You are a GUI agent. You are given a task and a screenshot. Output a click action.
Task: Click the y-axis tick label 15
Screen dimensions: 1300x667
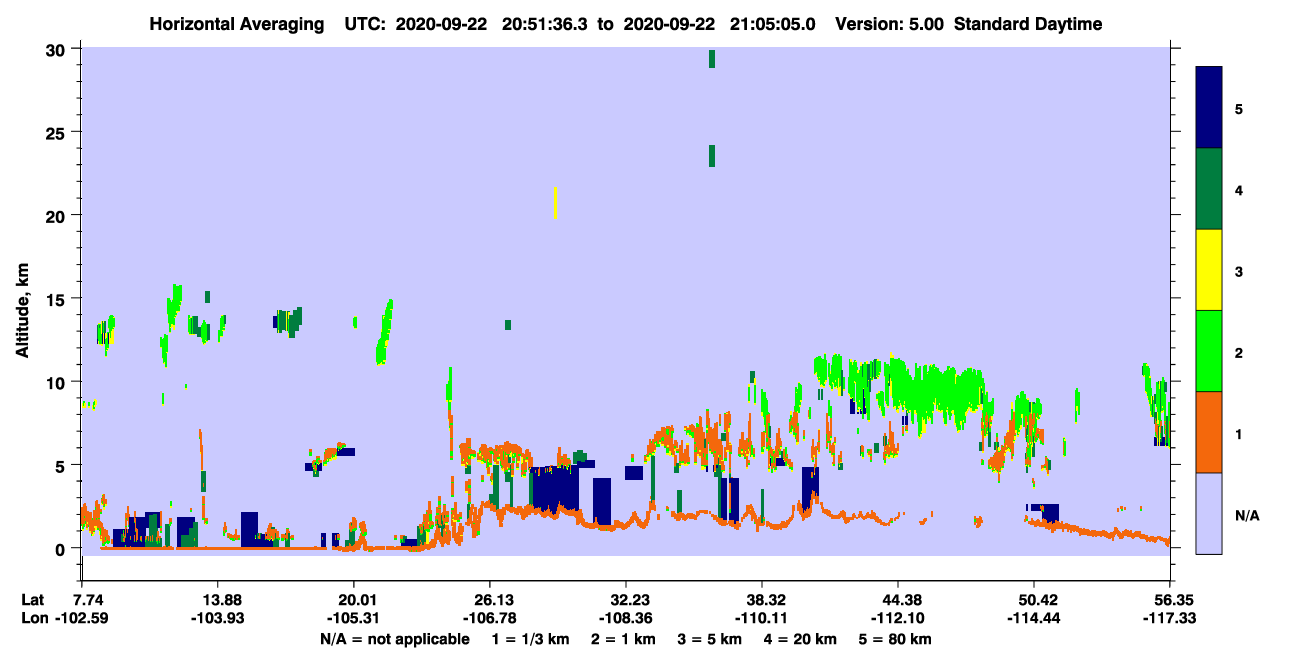point(58,298)
